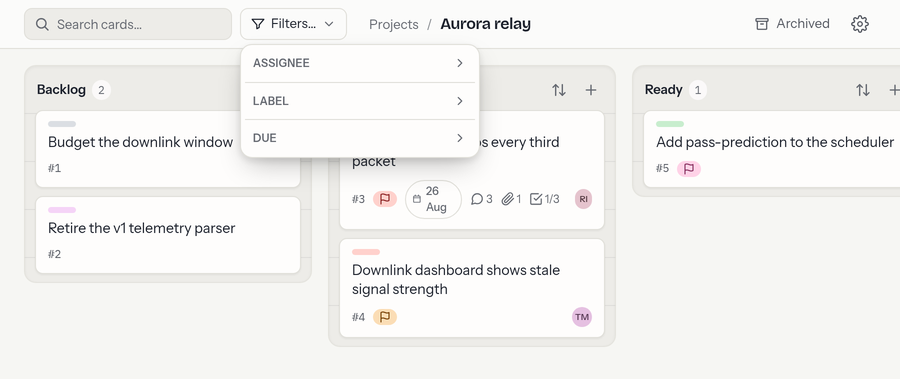Go to Projects breadcrumb link

pyautogui.click(x=394, y=24)
